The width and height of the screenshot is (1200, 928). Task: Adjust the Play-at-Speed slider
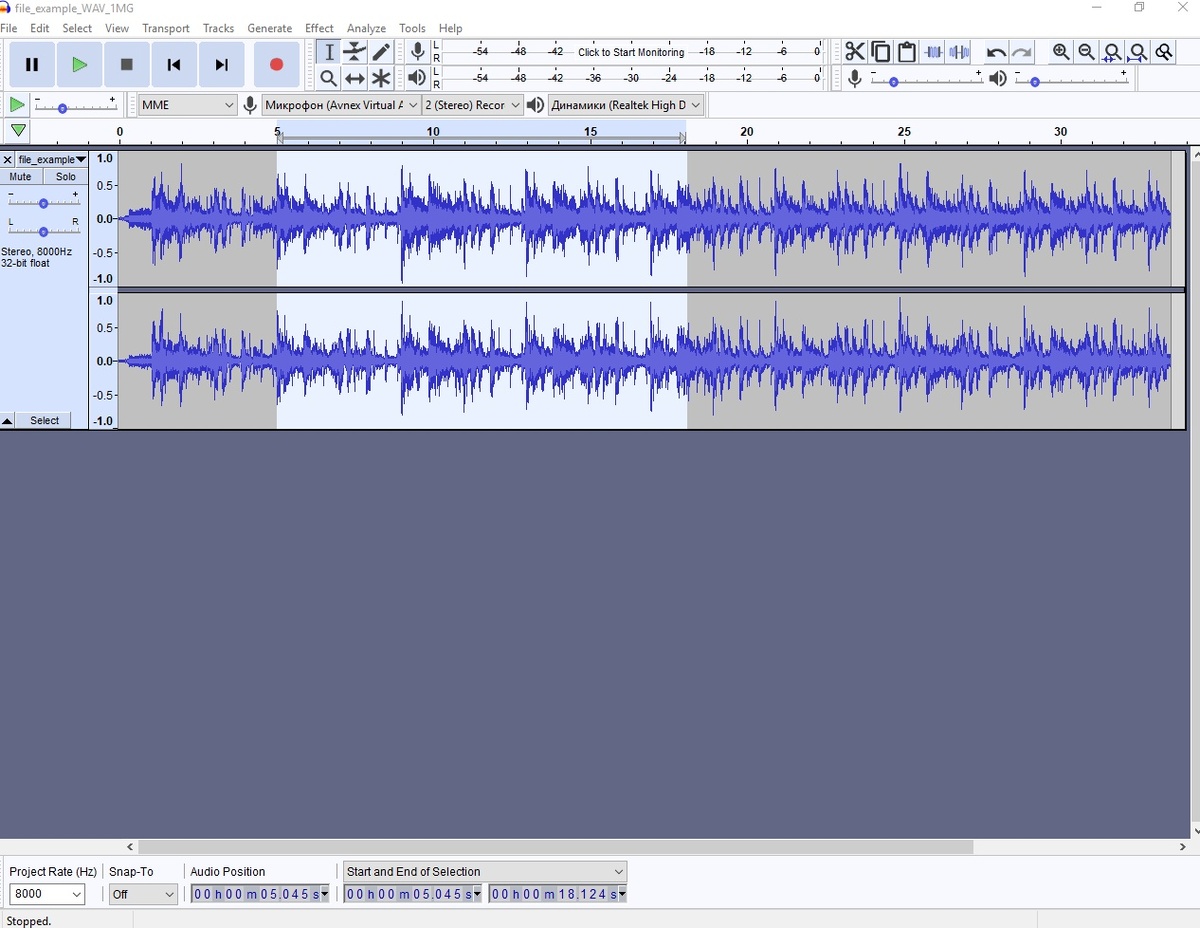[x=75, y=105]
